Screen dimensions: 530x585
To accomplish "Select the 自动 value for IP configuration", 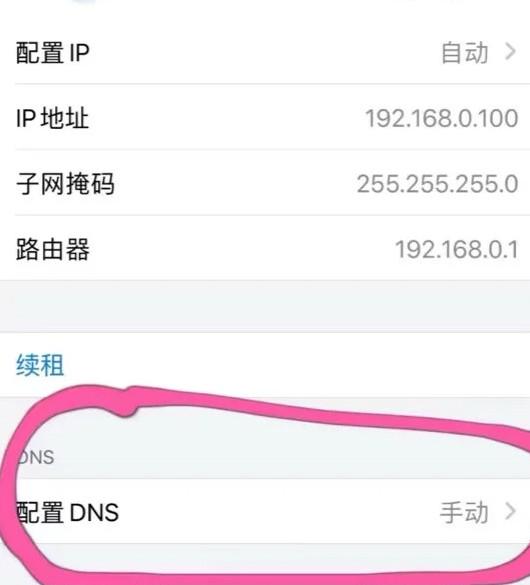I will tap(465, 53).
